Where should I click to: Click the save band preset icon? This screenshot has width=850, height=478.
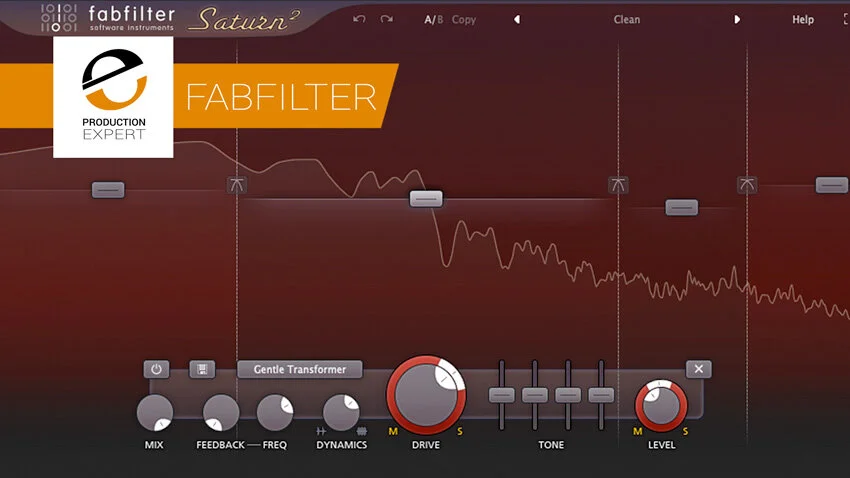pyautogui.click(x=202, y=369)
